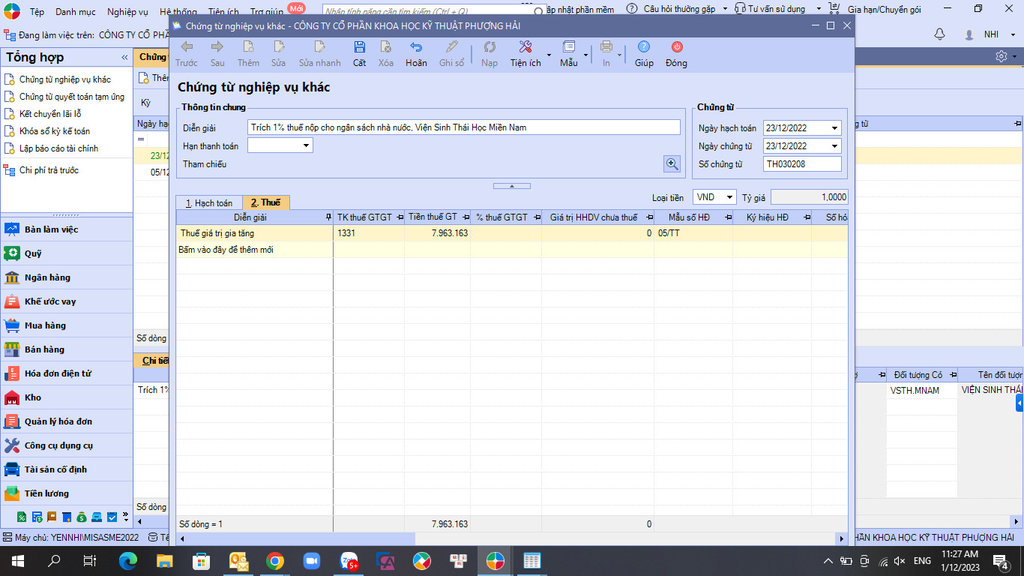Click the Số chứng từ field TH030208
This screenshot has height=576, width=1024.
coord(802,164)
